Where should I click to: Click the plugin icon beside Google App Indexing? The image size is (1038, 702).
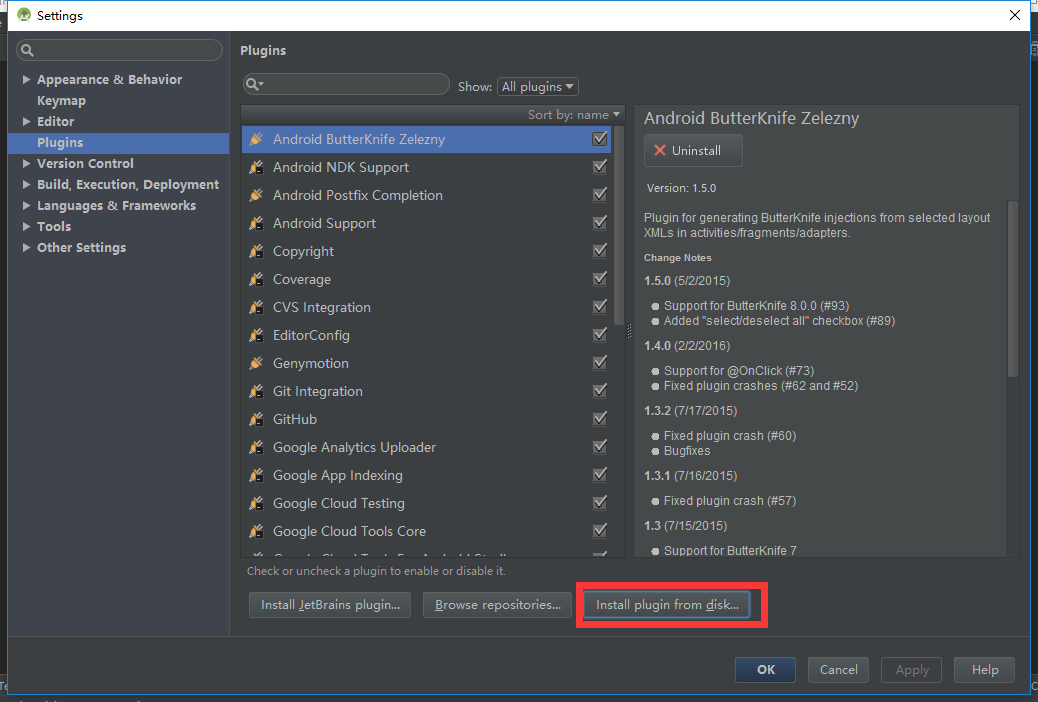pyautogui.click(x=256, y=475)
